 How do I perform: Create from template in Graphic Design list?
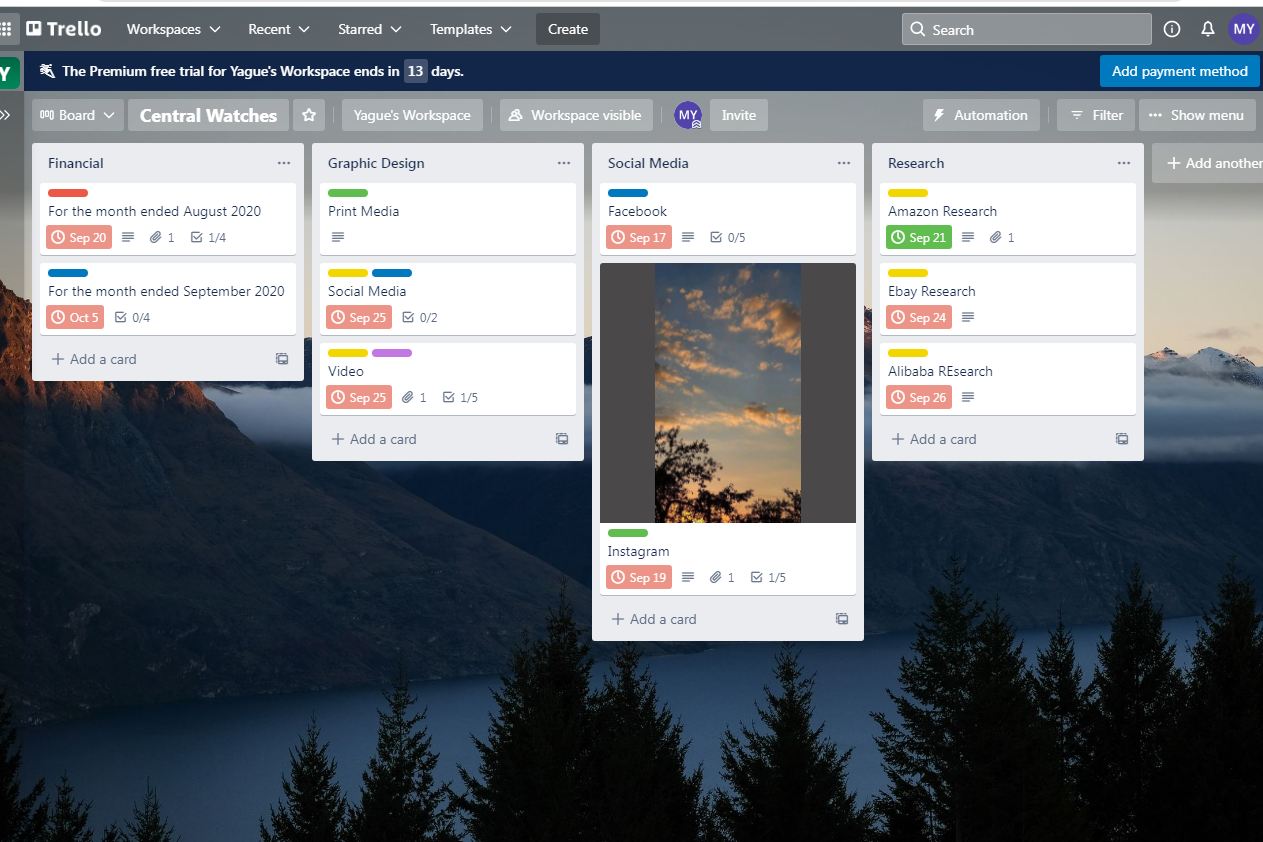click(x=562, y=439)
